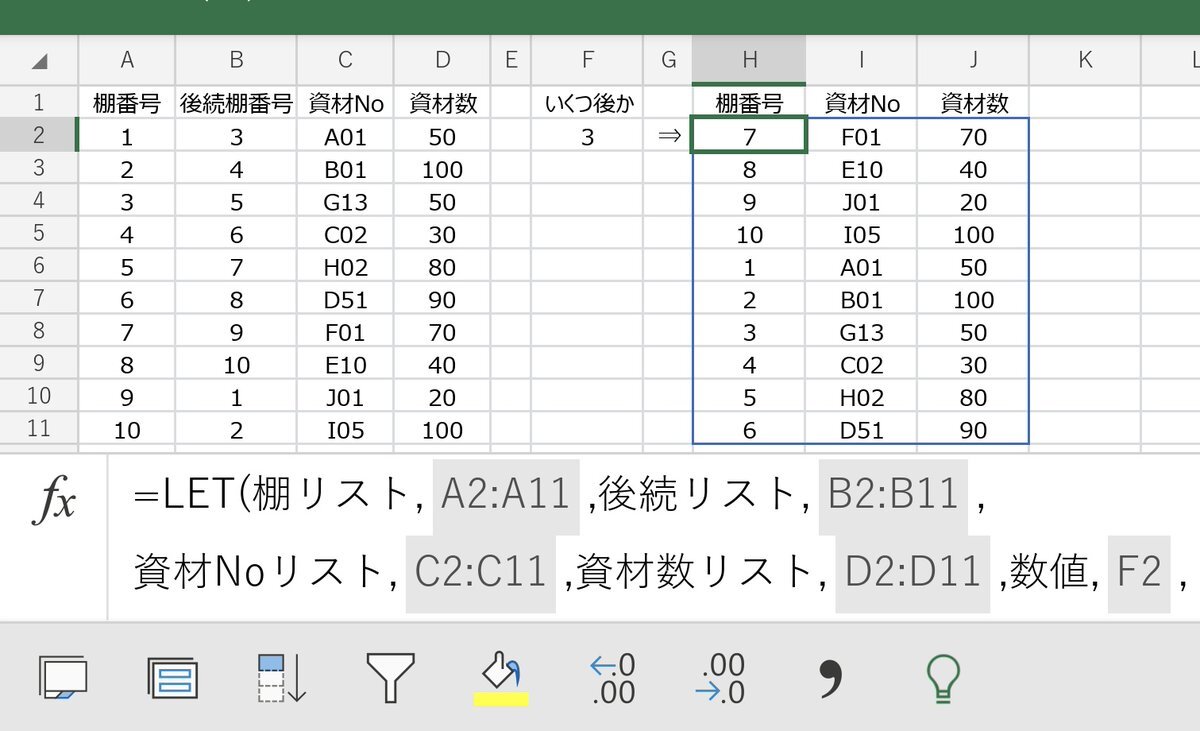Select column B header

[236, 60]
